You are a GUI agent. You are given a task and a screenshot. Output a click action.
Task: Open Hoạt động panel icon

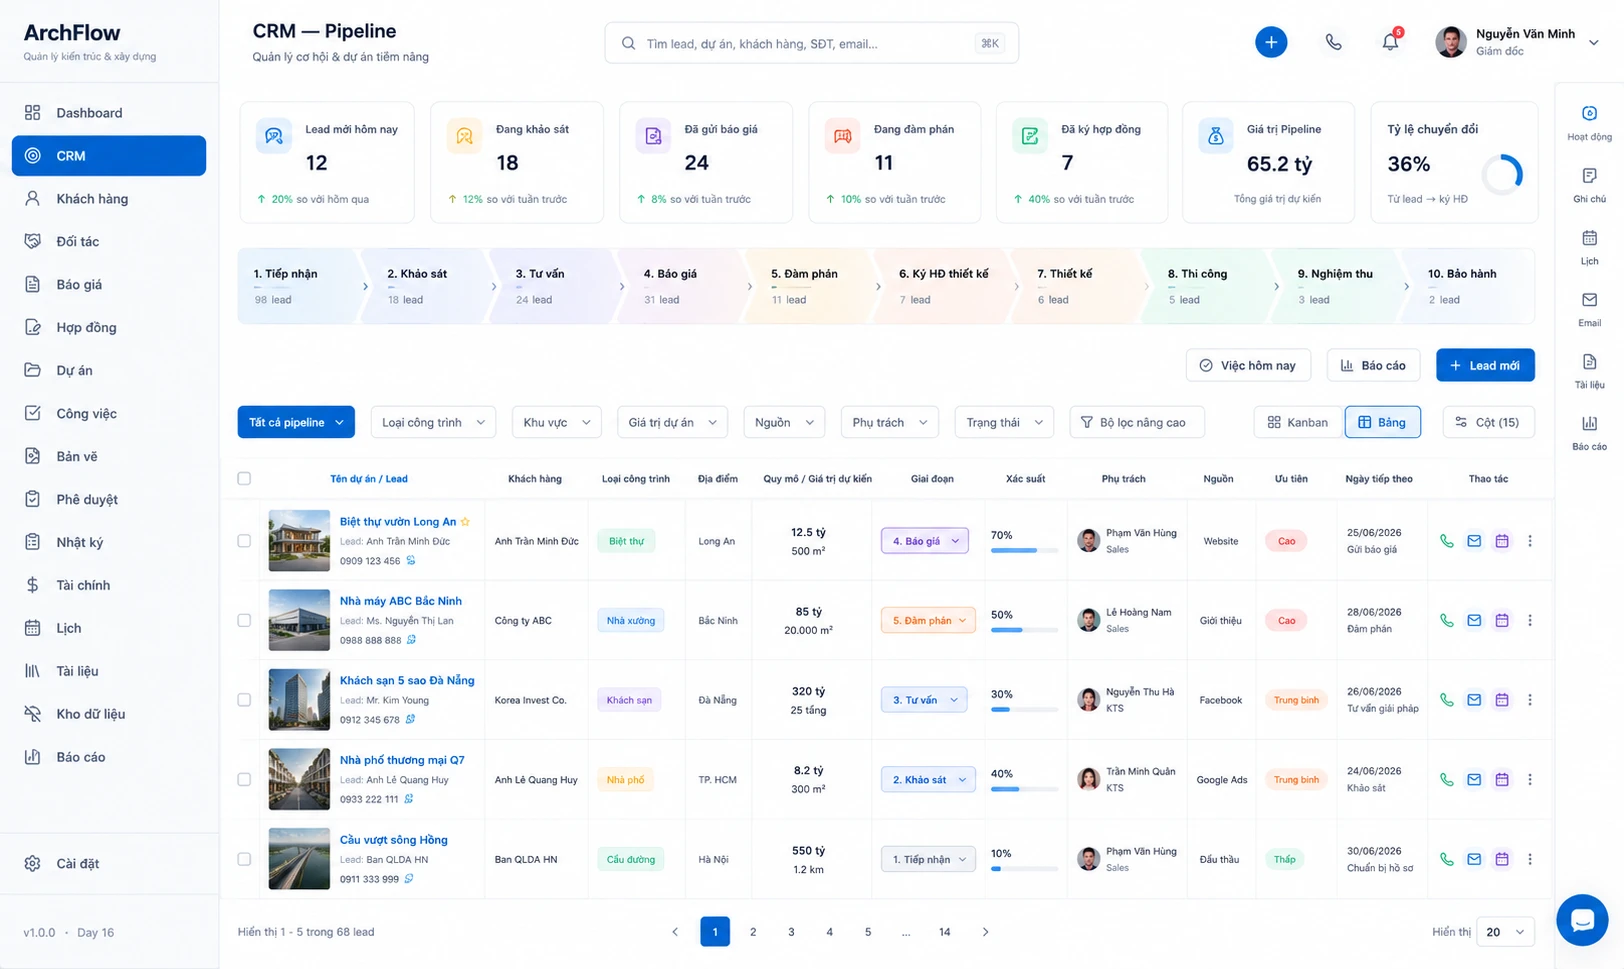point(1589,113)
